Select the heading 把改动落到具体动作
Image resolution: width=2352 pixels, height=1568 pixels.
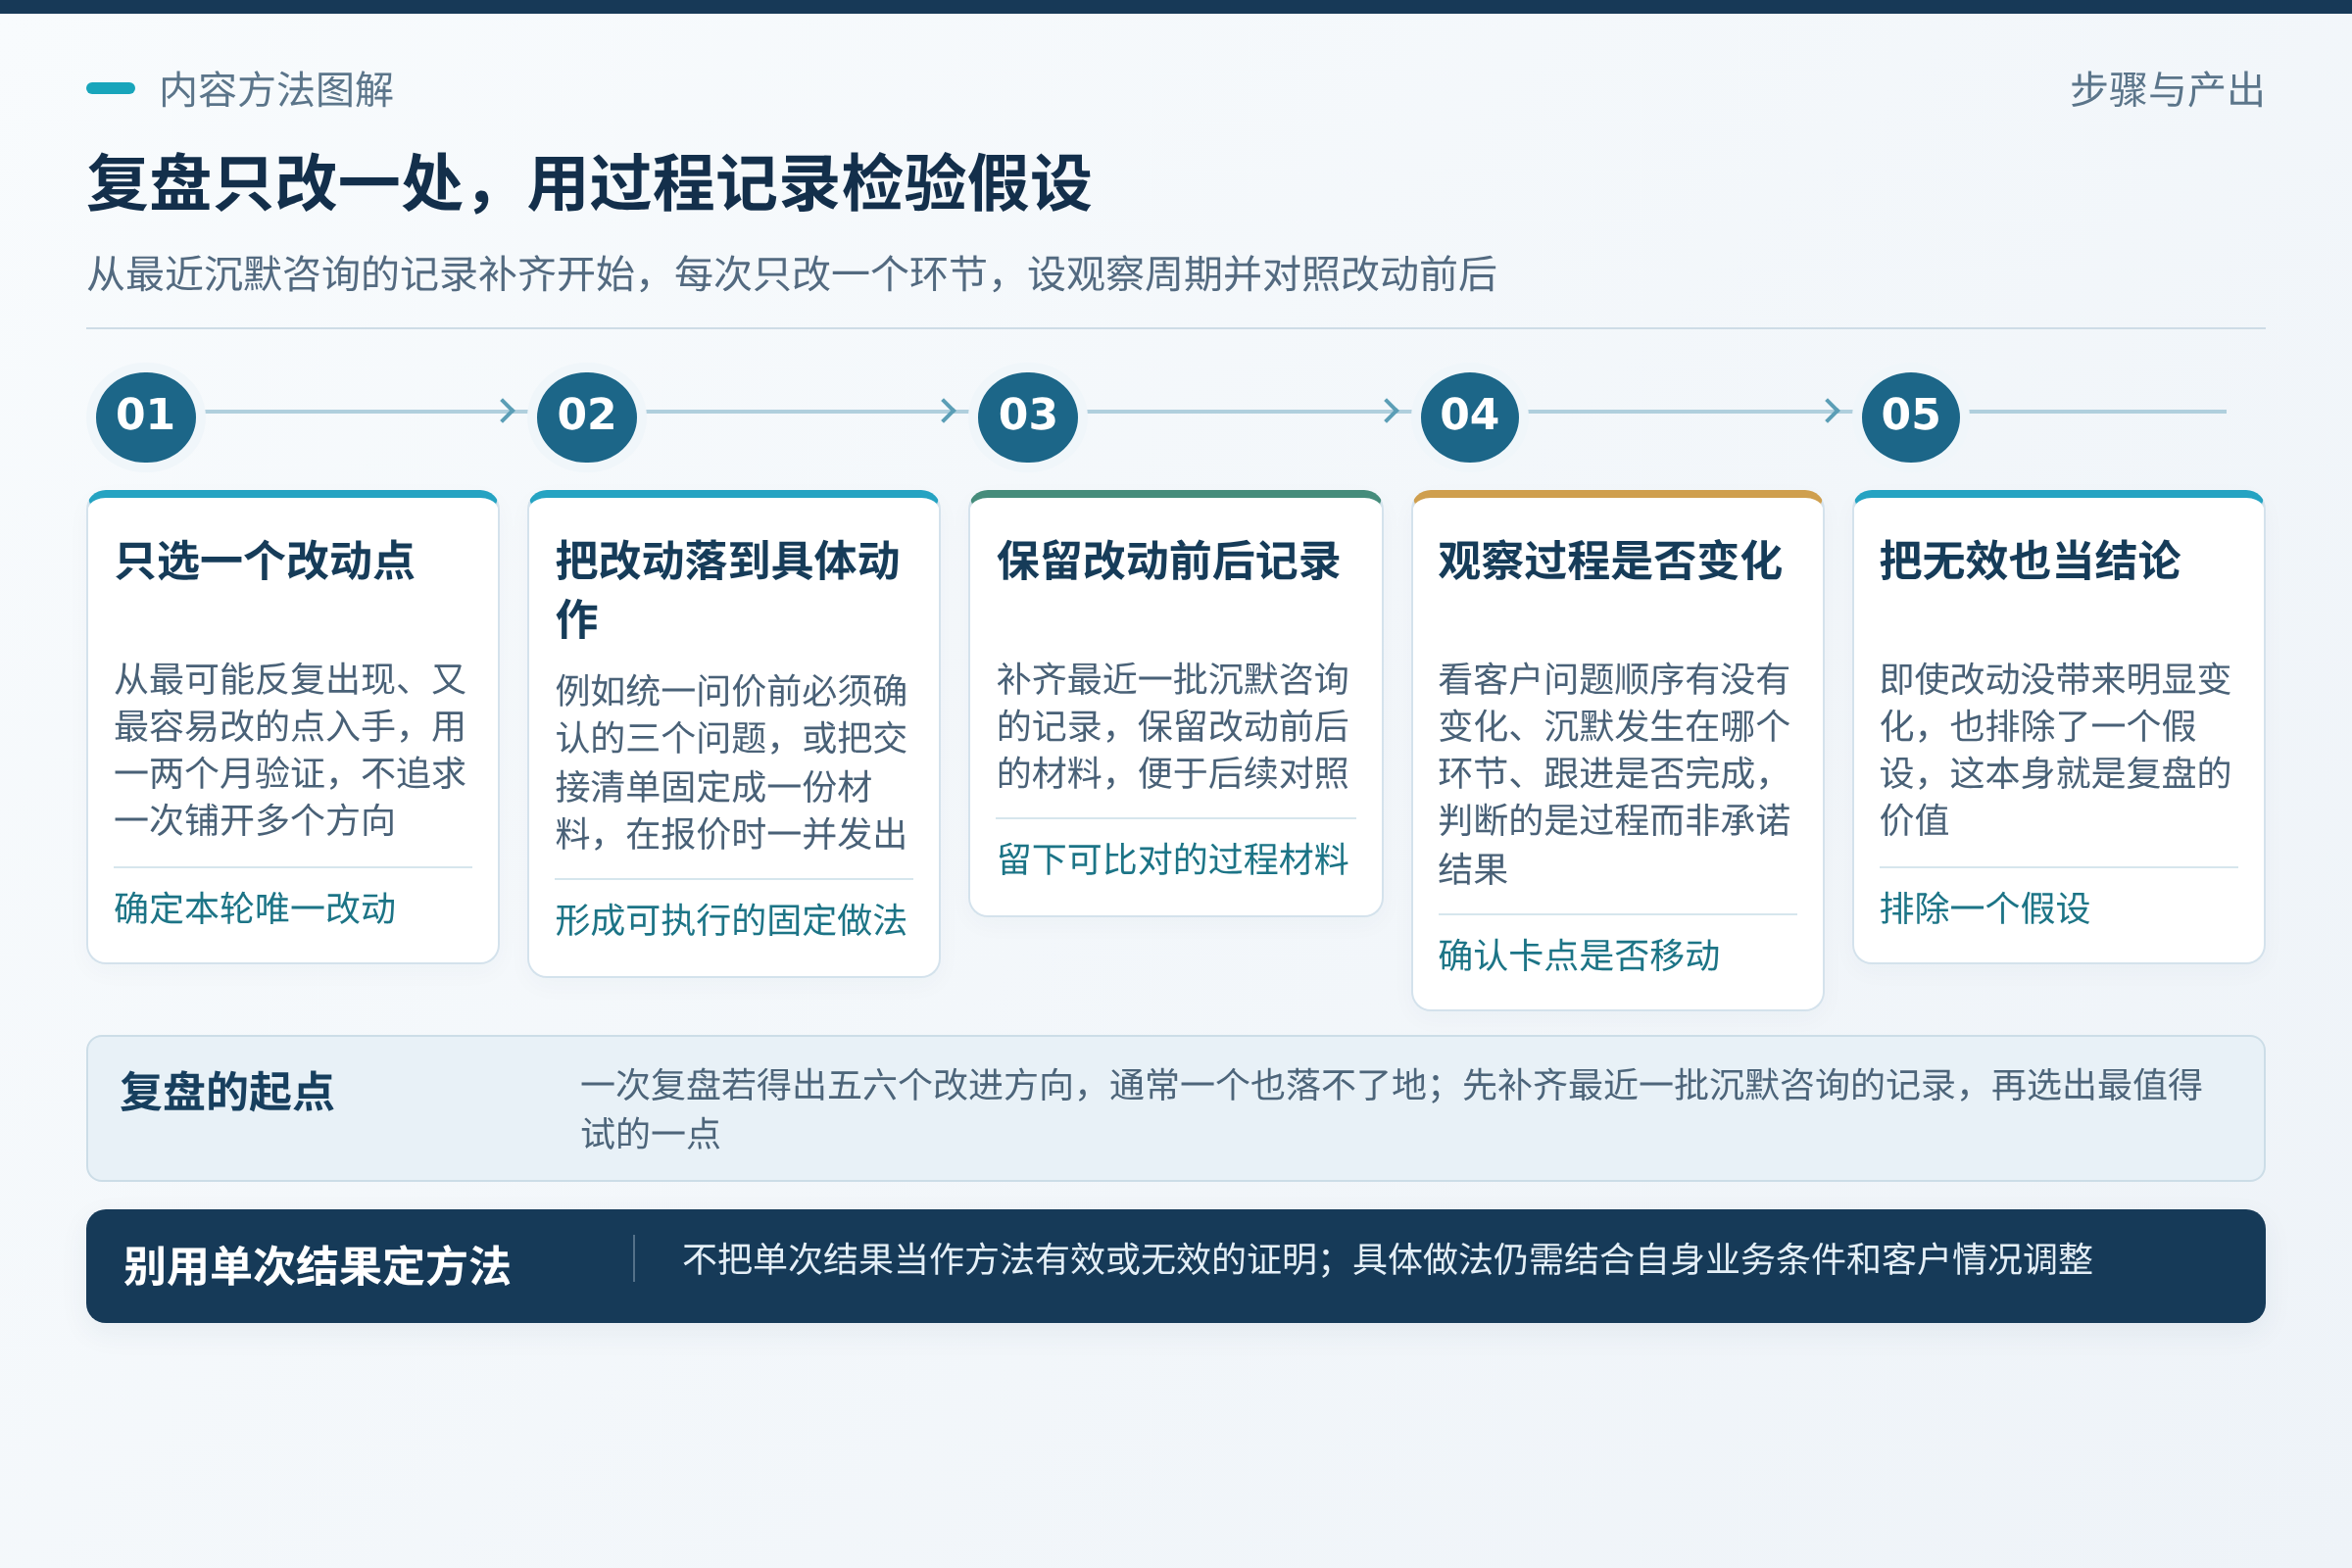(x=728, y=589)
